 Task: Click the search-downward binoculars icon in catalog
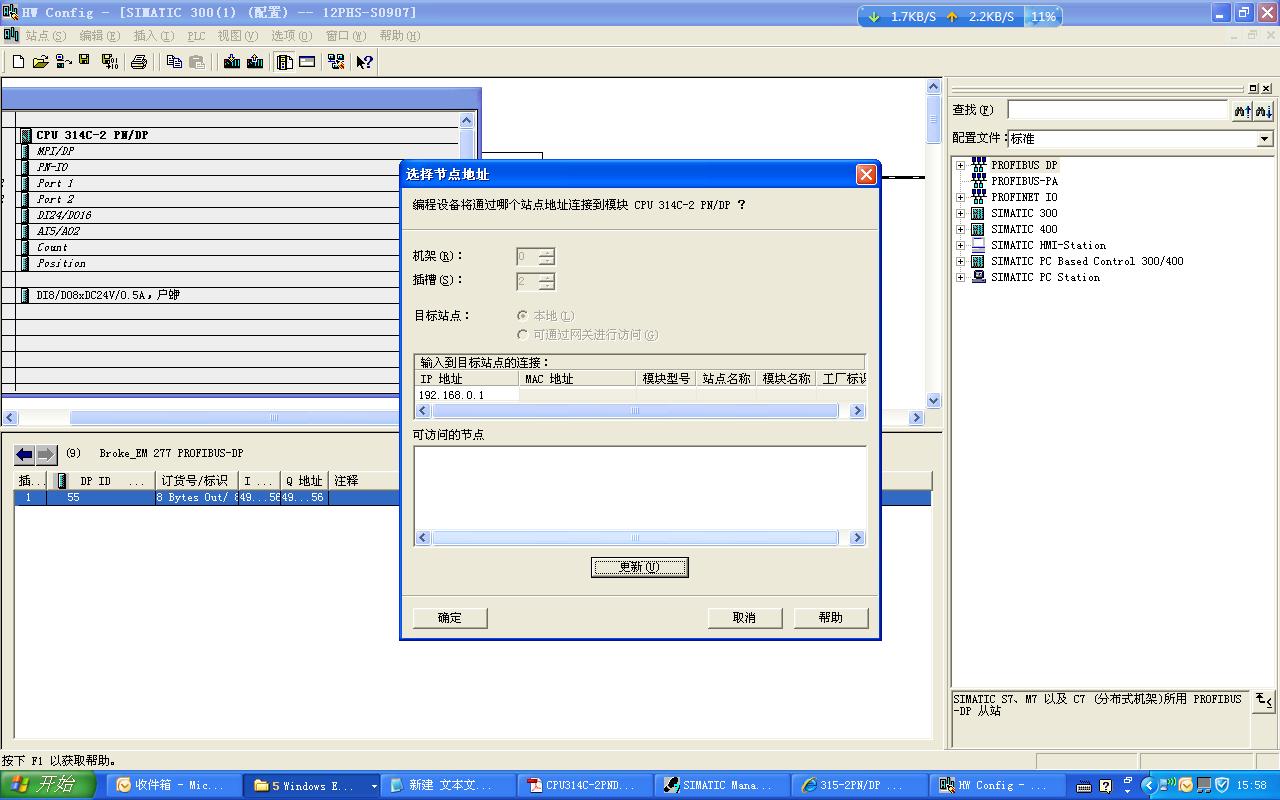pyautogui.click(x=1264, y=111)
